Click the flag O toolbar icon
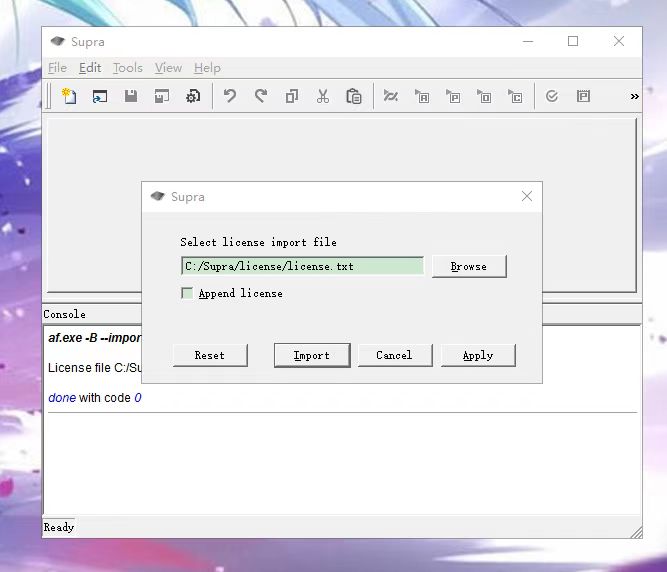667x572 pixels. 484,97
